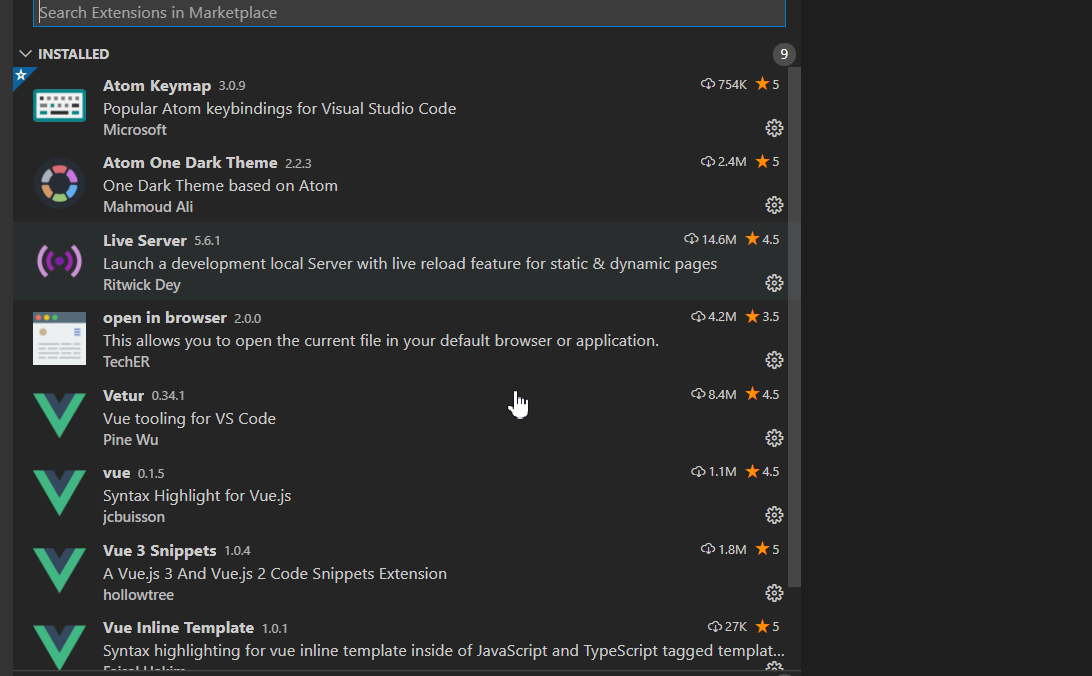Click publisher name Ritwick Dey
Viewport: 1092px width, 676px height.
[142, 285]
